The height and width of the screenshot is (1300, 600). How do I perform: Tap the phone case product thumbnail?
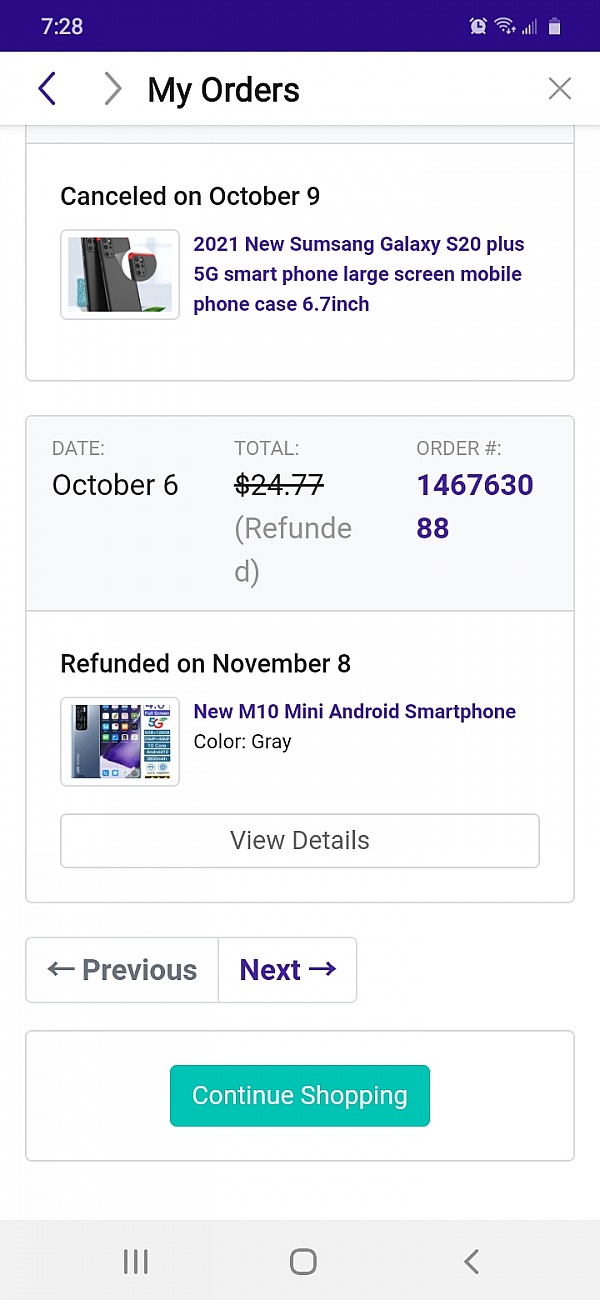pos(120,275)
